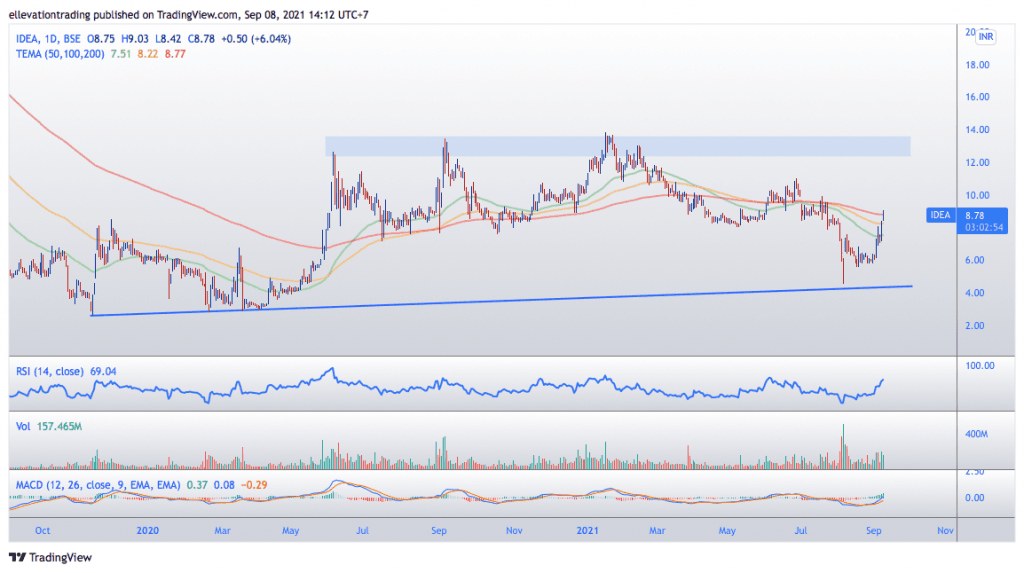Click the 18.00 price scale label
The width and height of the screenshot is (1024, 573).
click(978, 65)
